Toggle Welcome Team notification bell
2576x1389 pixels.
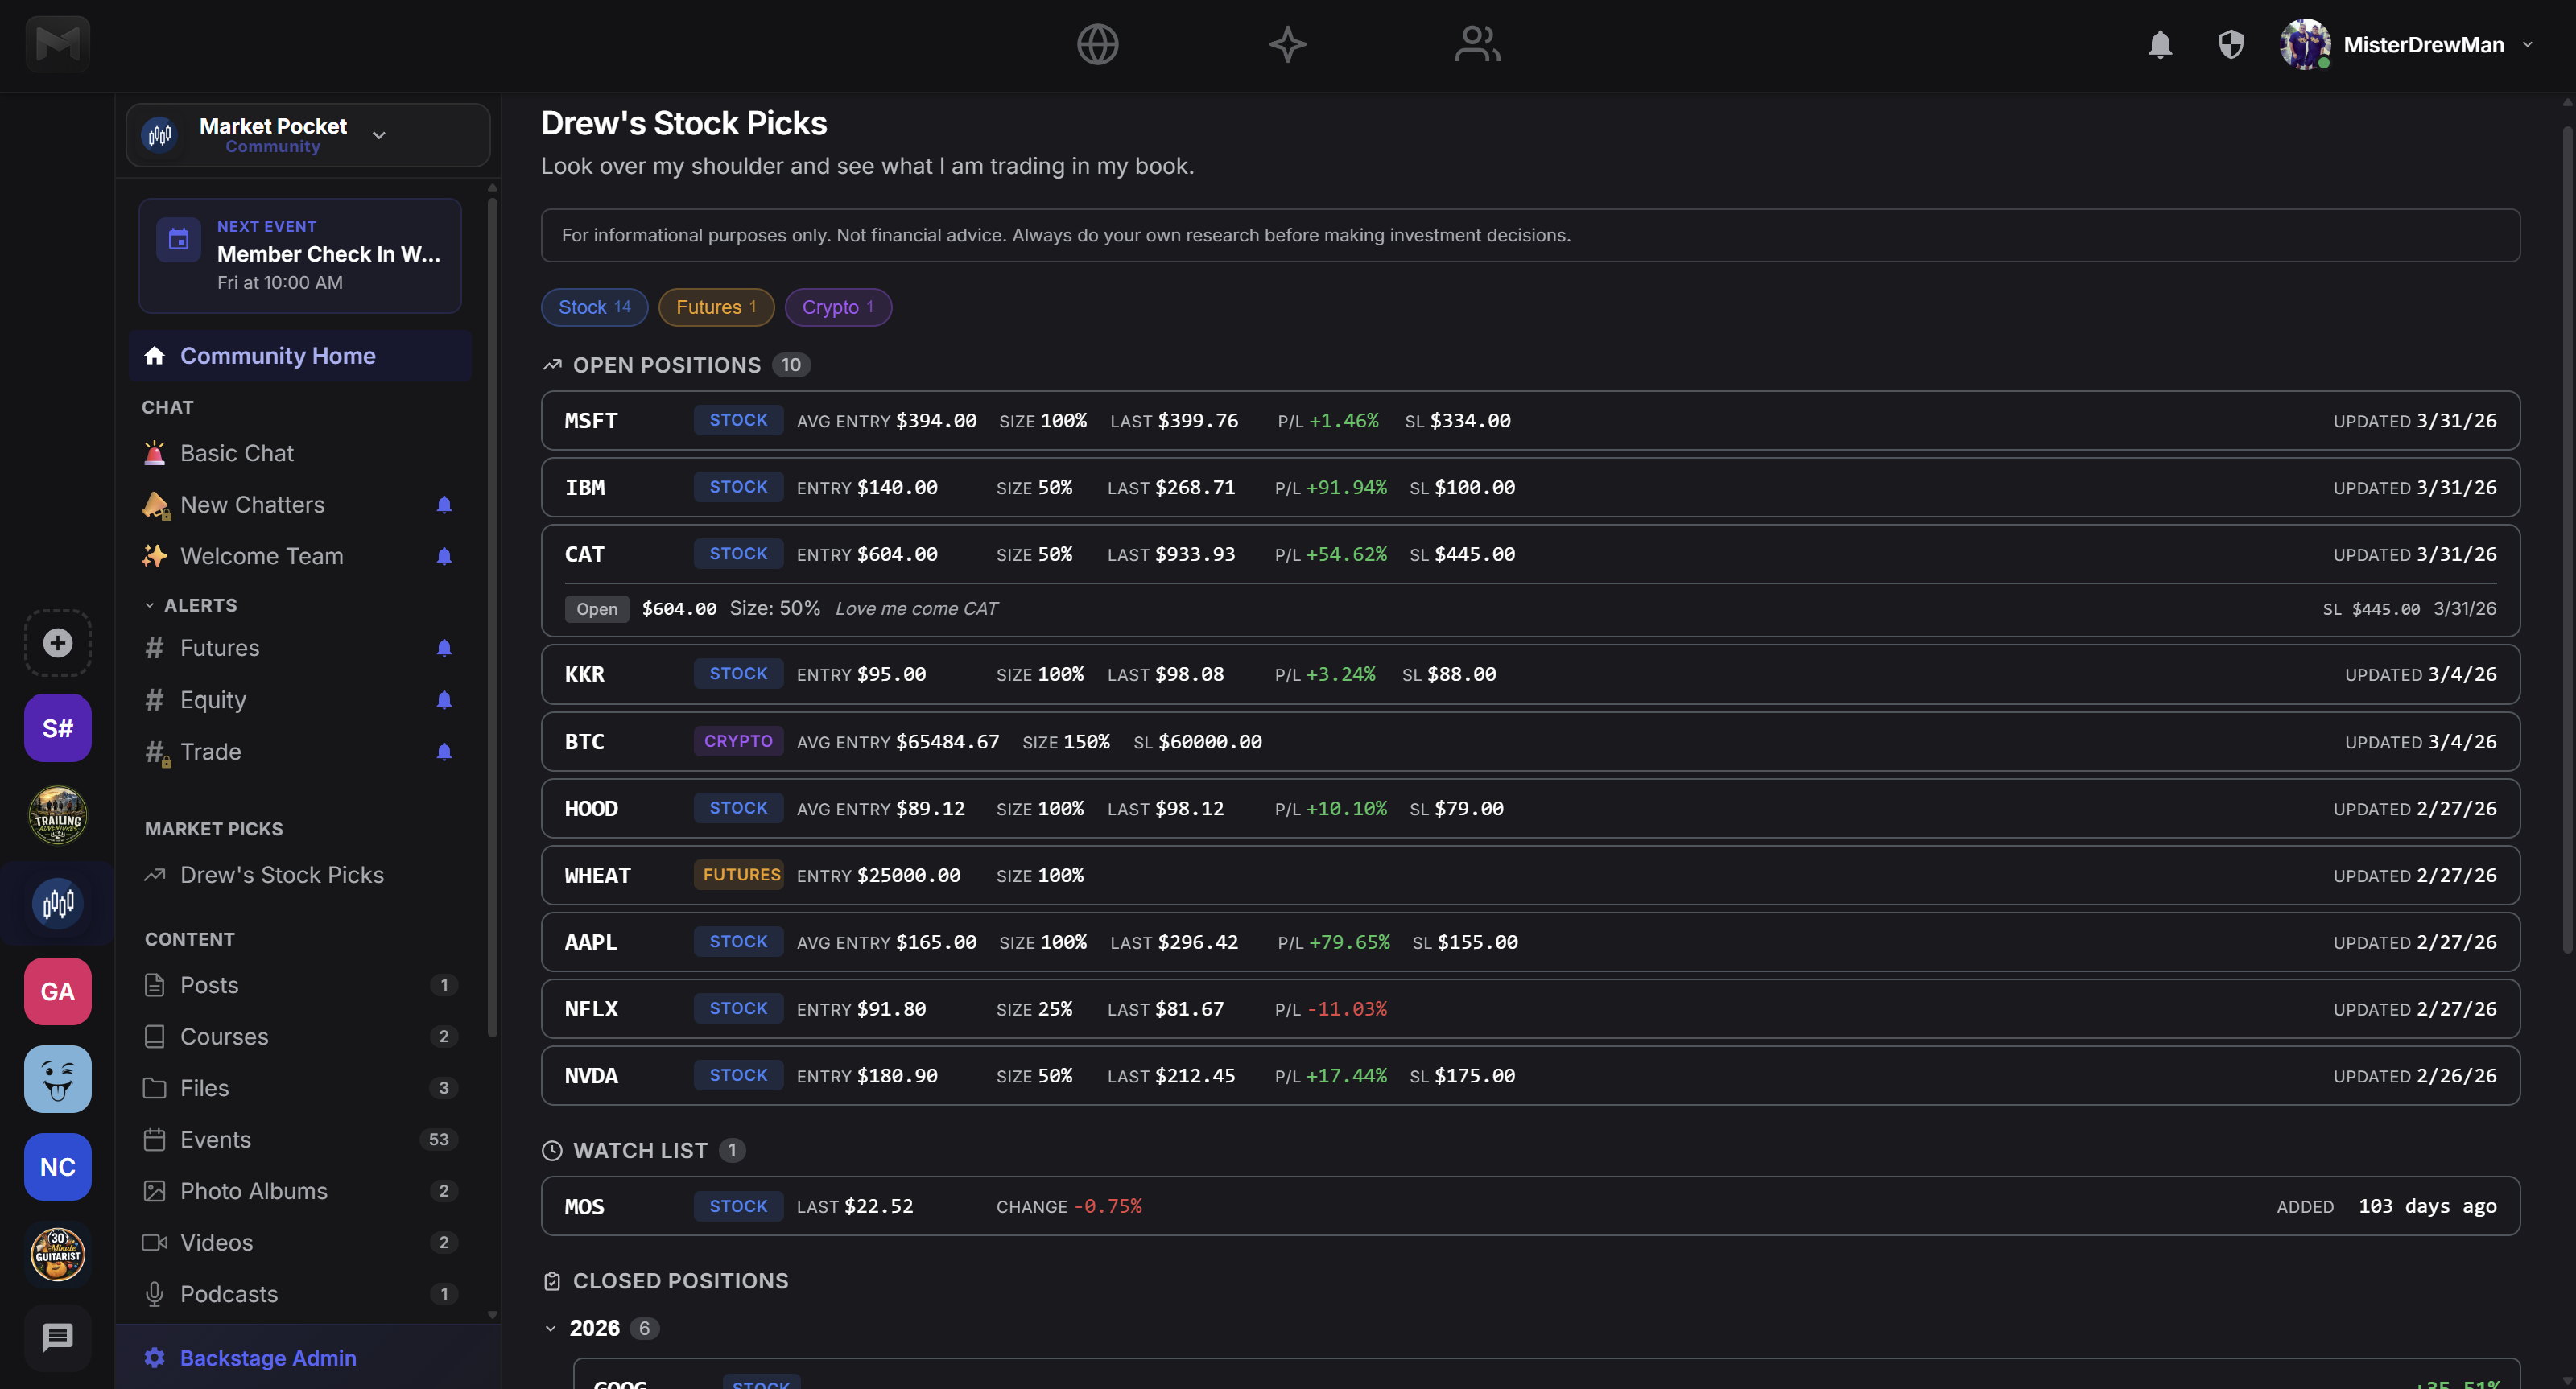pyautogui.click(x=444, y=556)
